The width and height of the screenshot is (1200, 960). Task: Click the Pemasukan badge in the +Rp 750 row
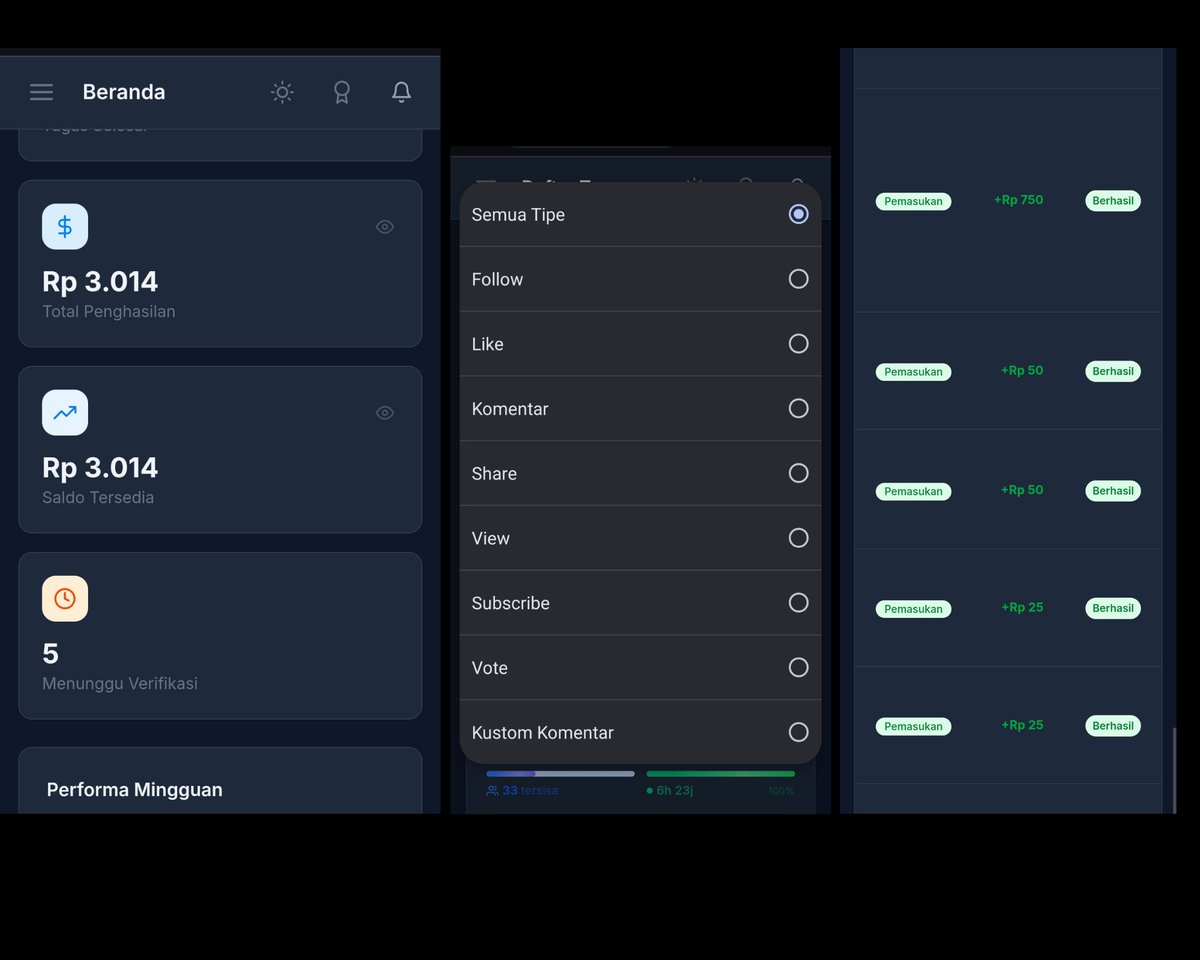click(913, 201)
